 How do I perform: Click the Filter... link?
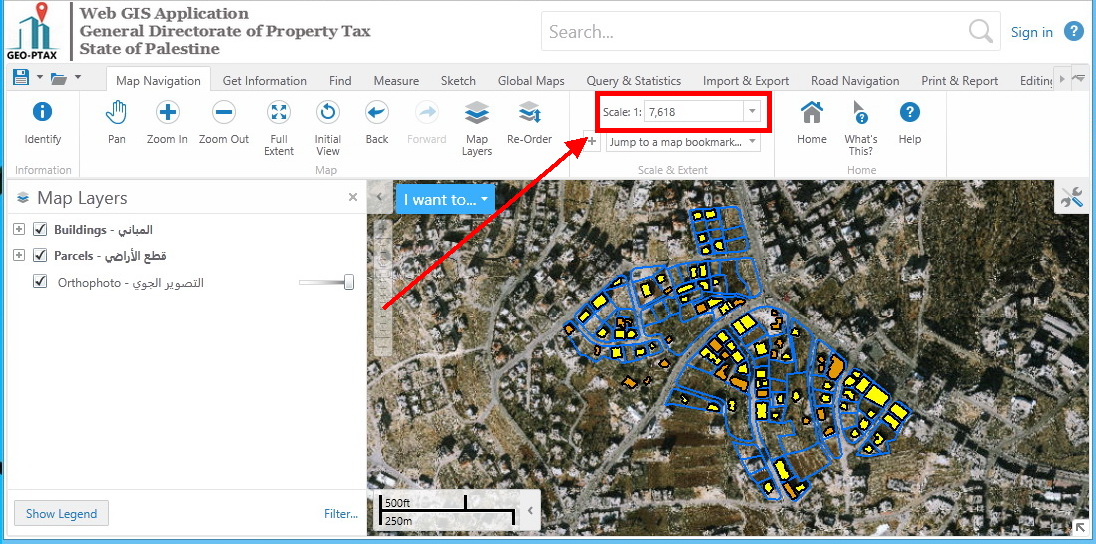click(341, 513)
